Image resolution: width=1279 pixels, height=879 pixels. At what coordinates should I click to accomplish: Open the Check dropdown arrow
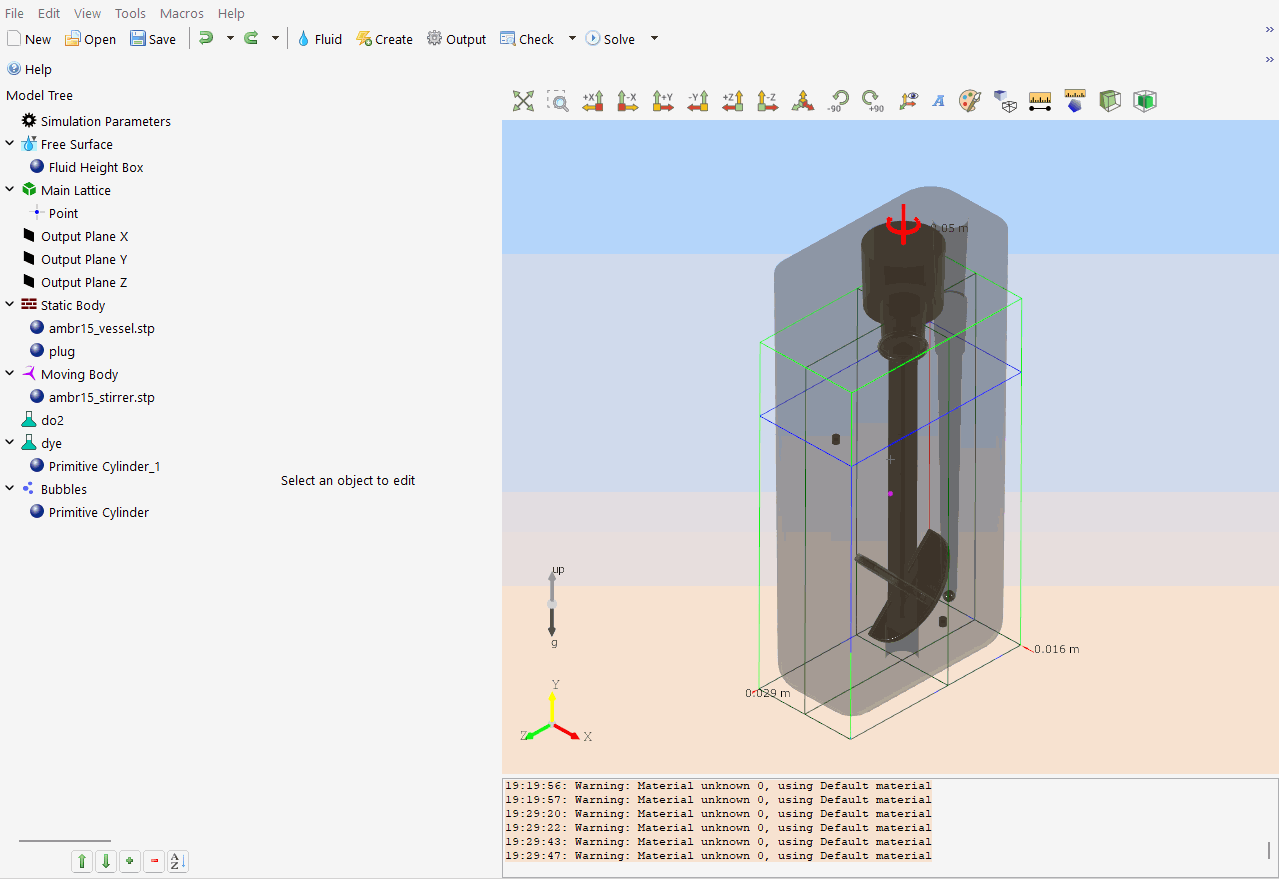click(x=572, y=38)
